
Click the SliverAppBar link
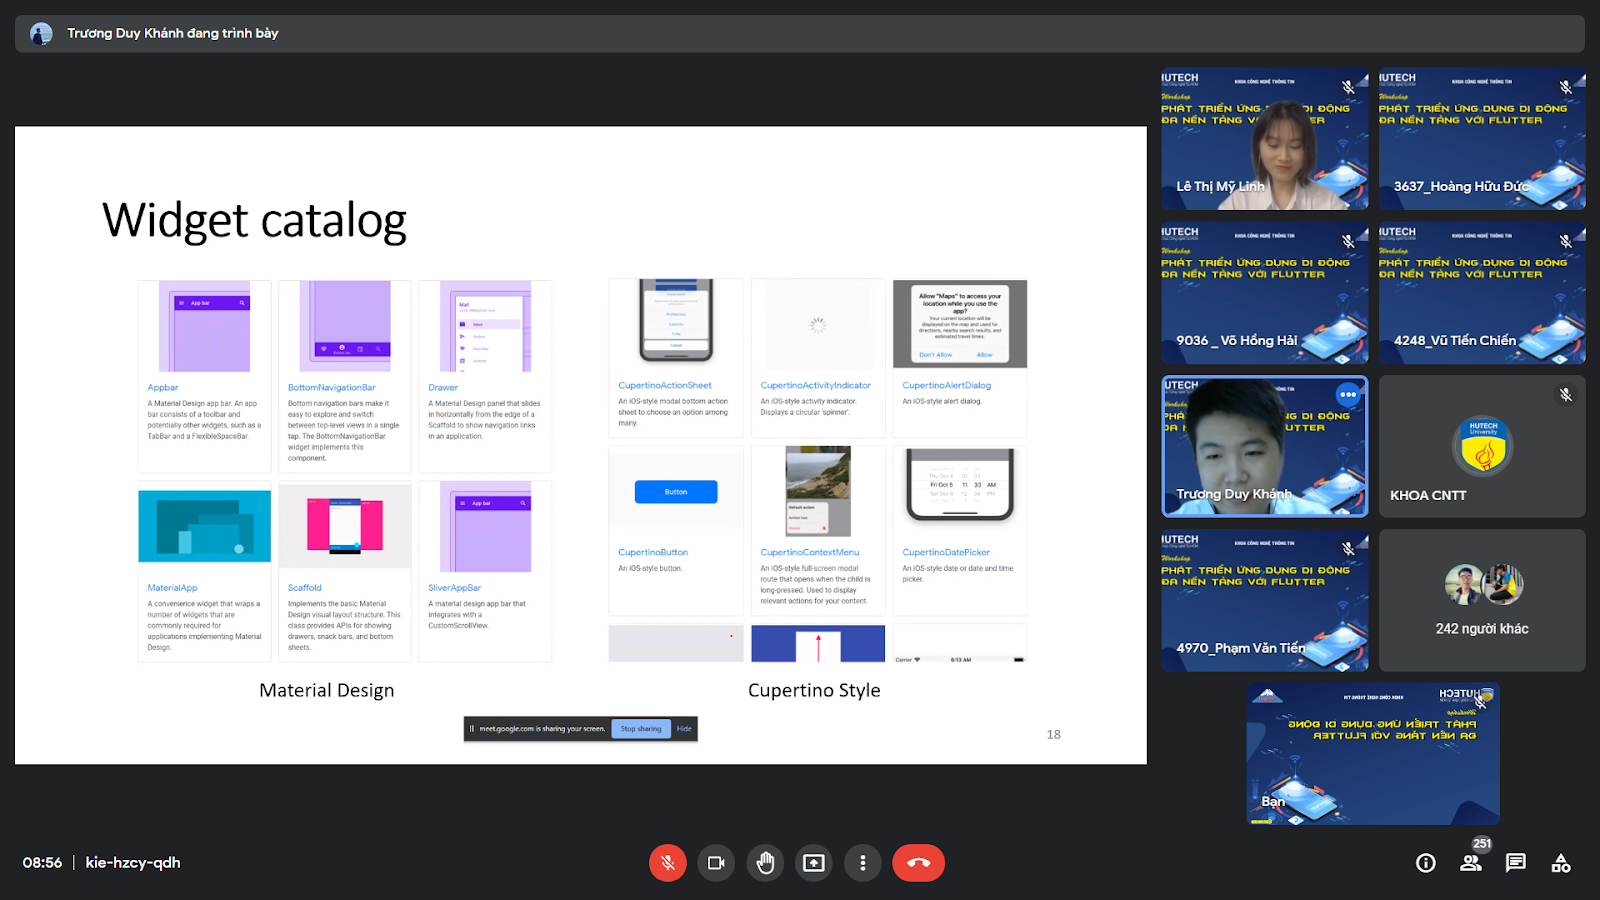(x=455, y=588)
